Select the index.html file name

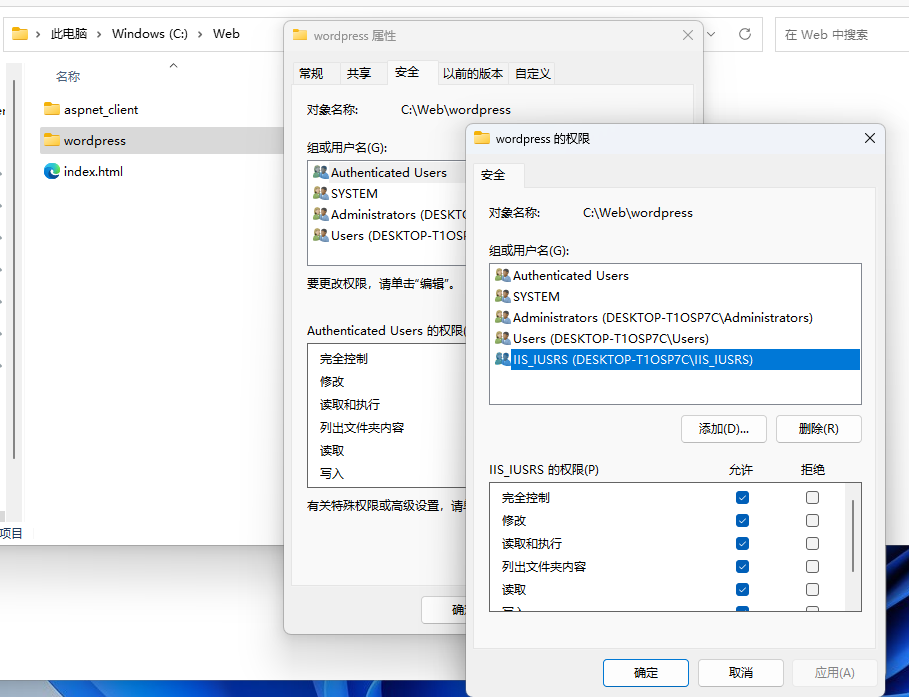[x=93, y=172]
